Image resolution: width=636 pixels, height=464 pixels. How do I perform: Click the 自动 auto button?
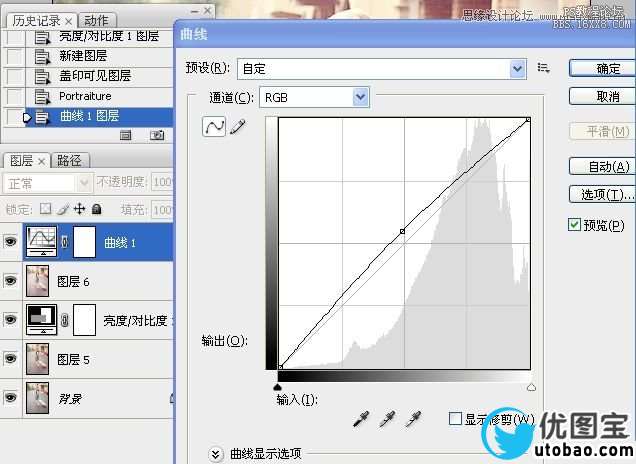[x=602, y=166]
